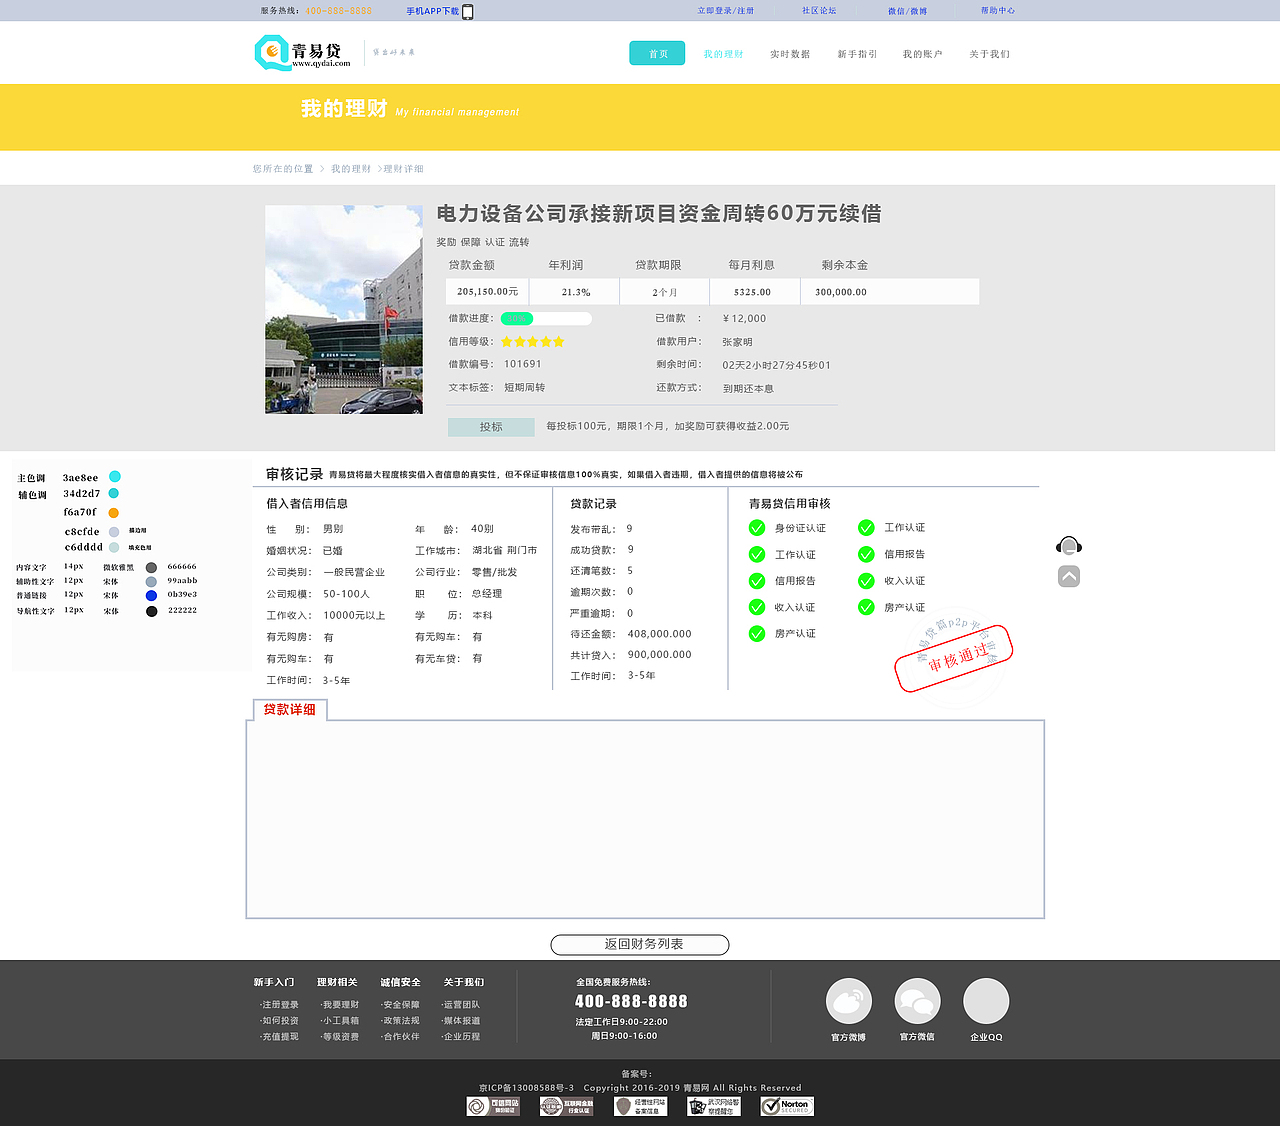1280x1126 pixels.
Task: Click the 可信网站 verification badge
Action: click(x=493, y=1106)
